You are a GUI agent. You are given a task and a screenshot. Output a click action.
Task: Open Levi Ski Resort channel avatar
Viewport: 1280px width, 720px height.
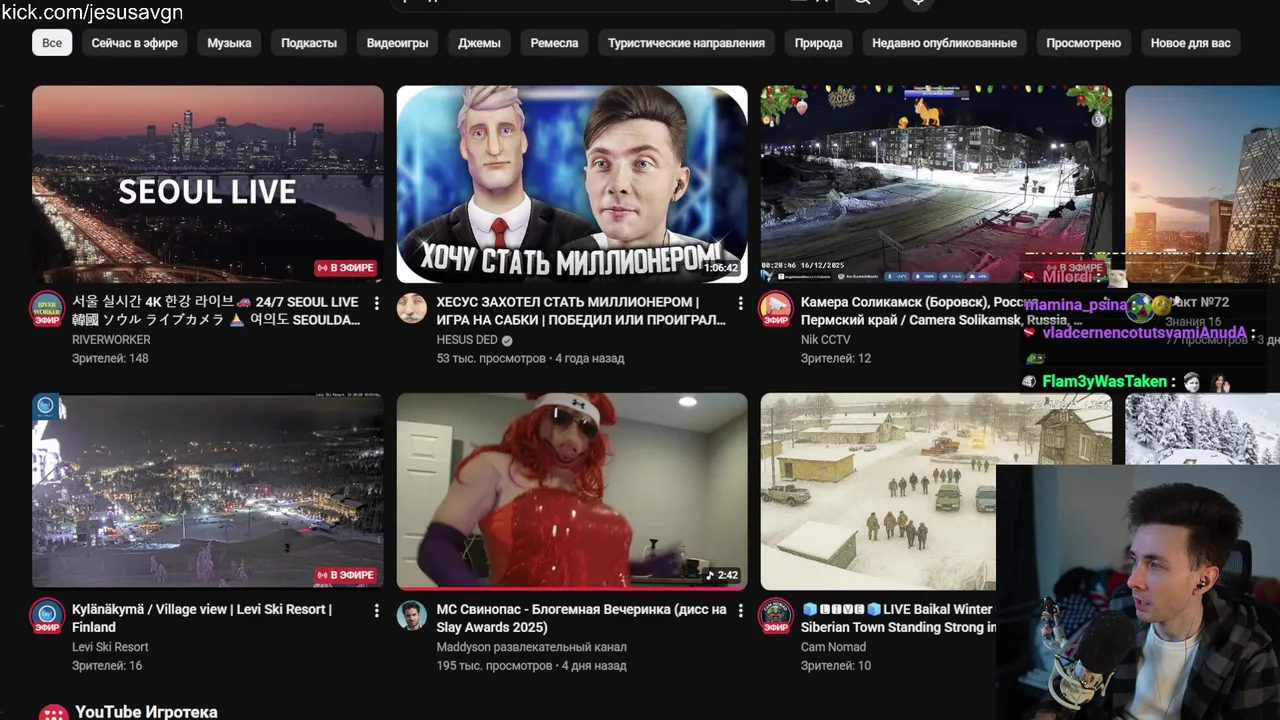point(47,616)
